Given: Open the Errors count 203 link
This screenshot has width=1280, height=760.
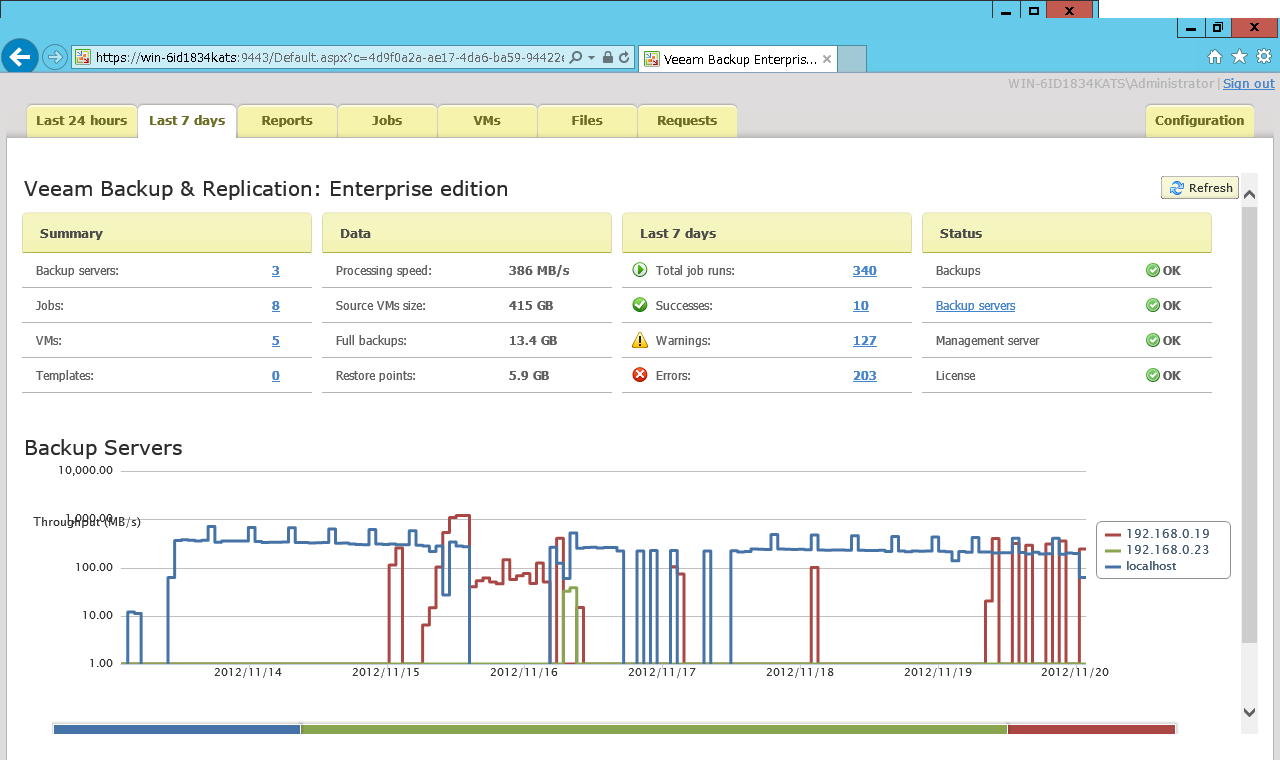Looking at the screenshot, I should click(x=864, y=376).
